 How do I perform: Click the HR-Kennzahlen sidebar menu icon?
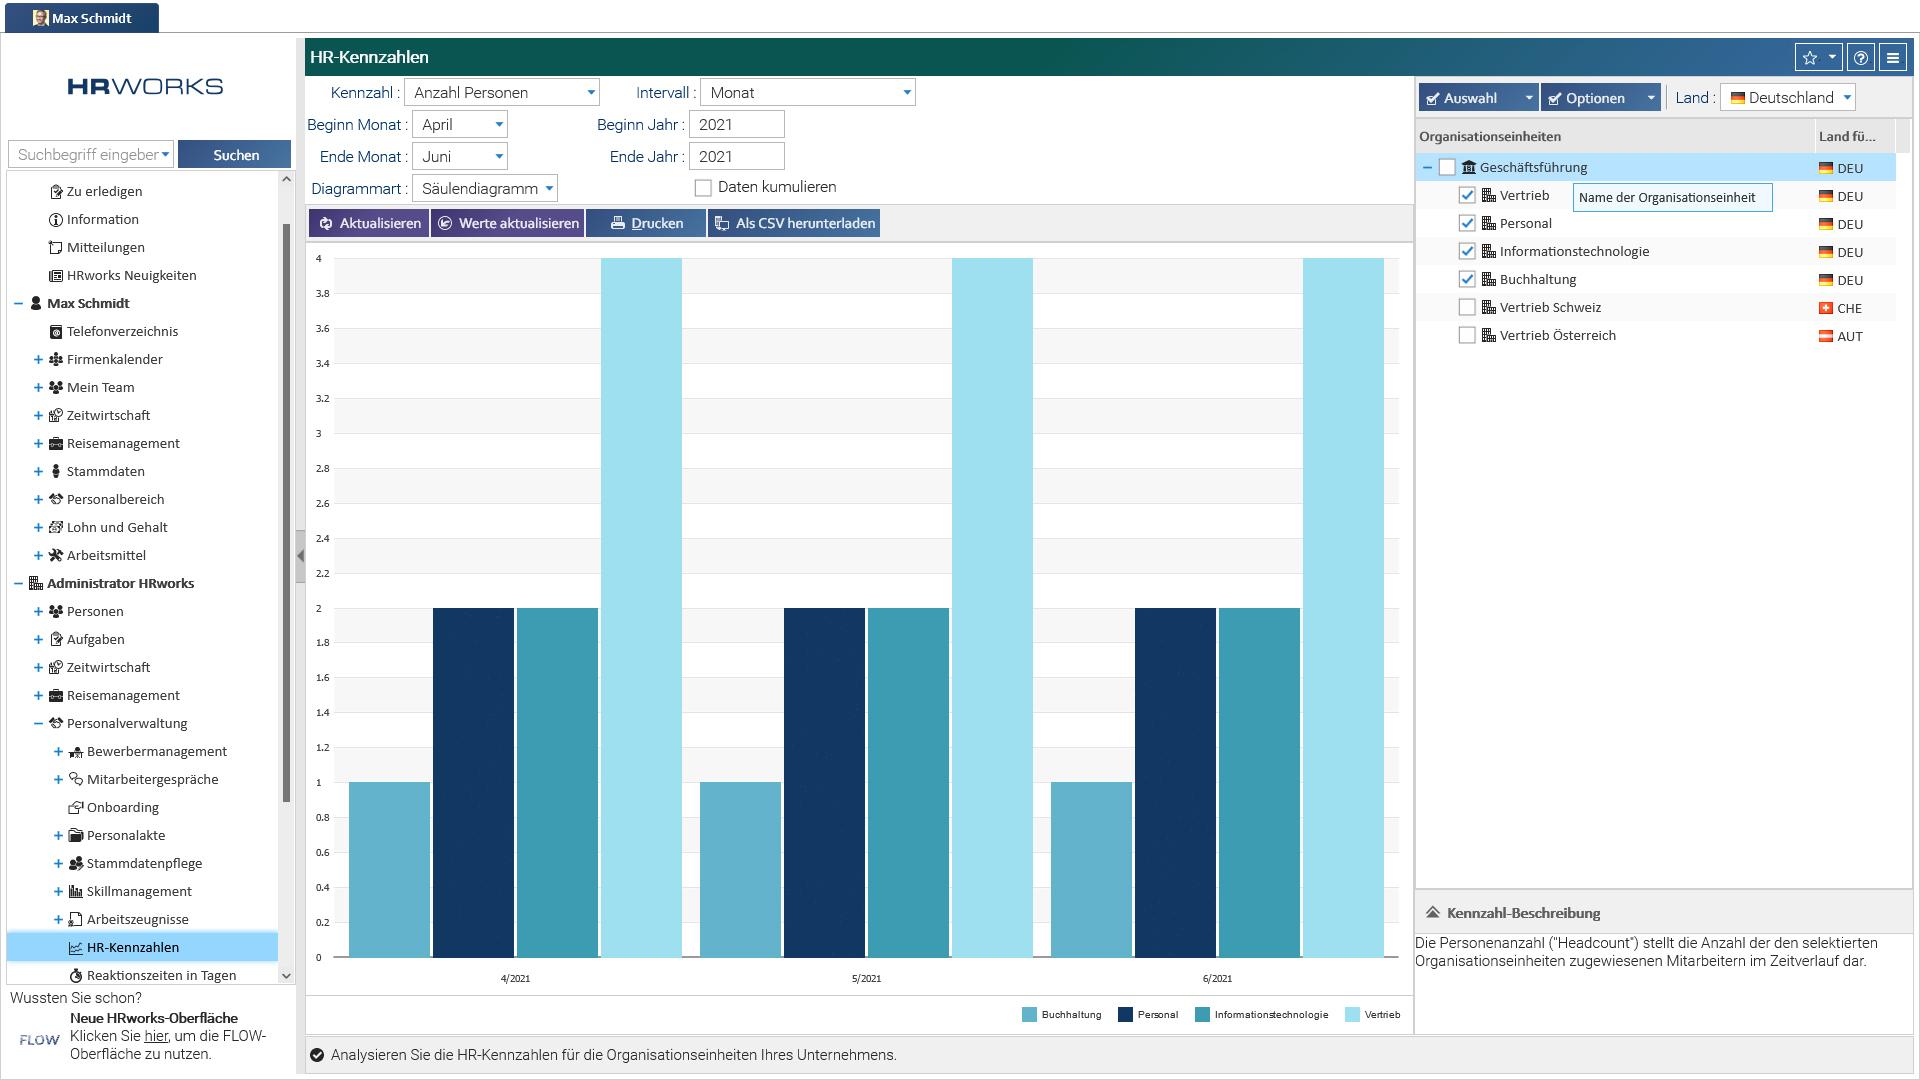tap(76, 947)
